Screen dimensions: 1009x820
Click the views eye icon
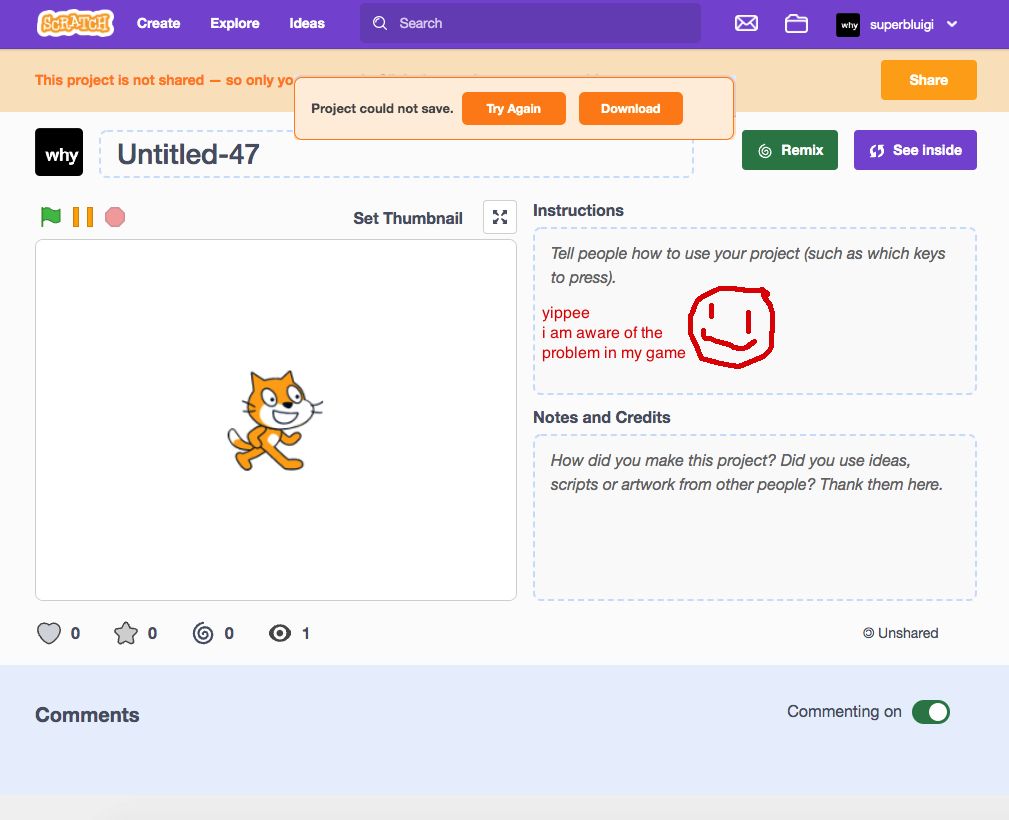(x=280, y=633)
